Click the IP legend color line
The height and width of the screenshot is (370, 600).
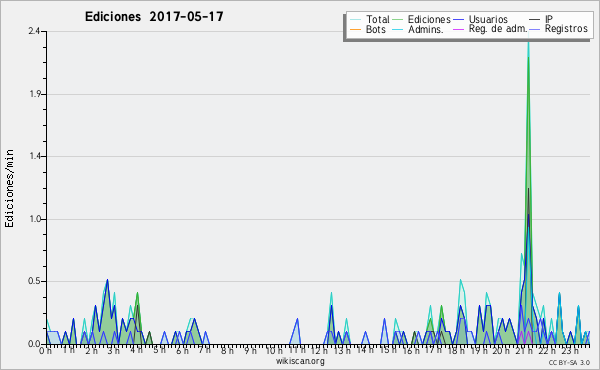[535, 19]
